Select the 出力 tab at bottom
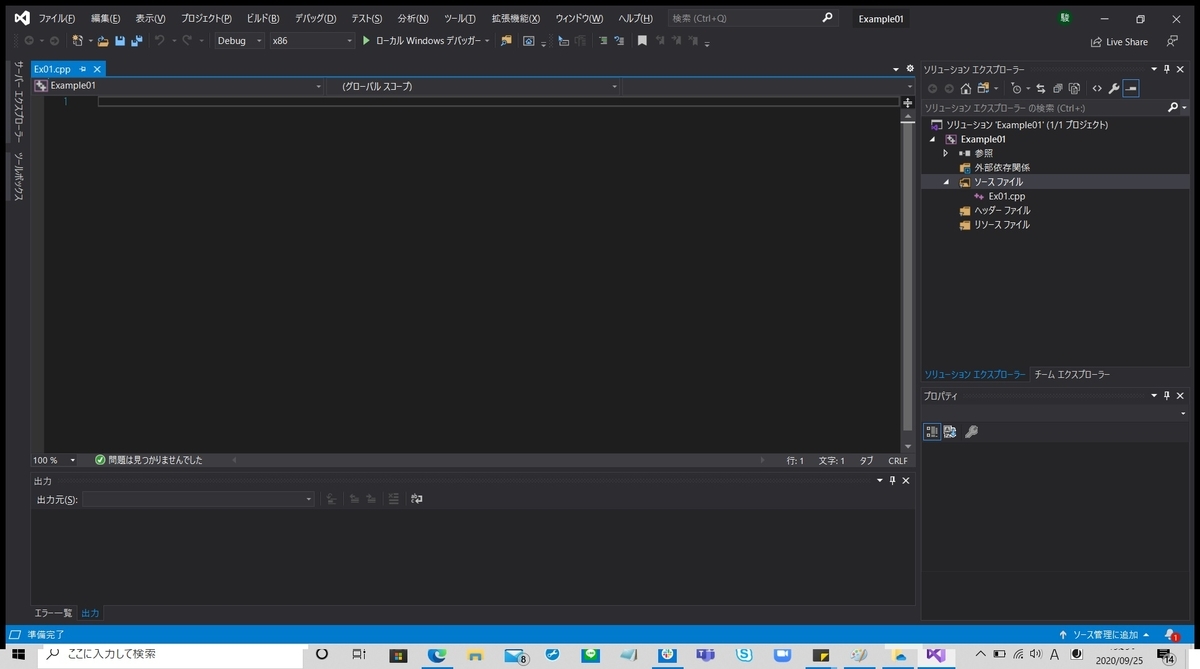Image resolution: width=1200 pixels, height=669 pixels. click(x=90, y=613)
